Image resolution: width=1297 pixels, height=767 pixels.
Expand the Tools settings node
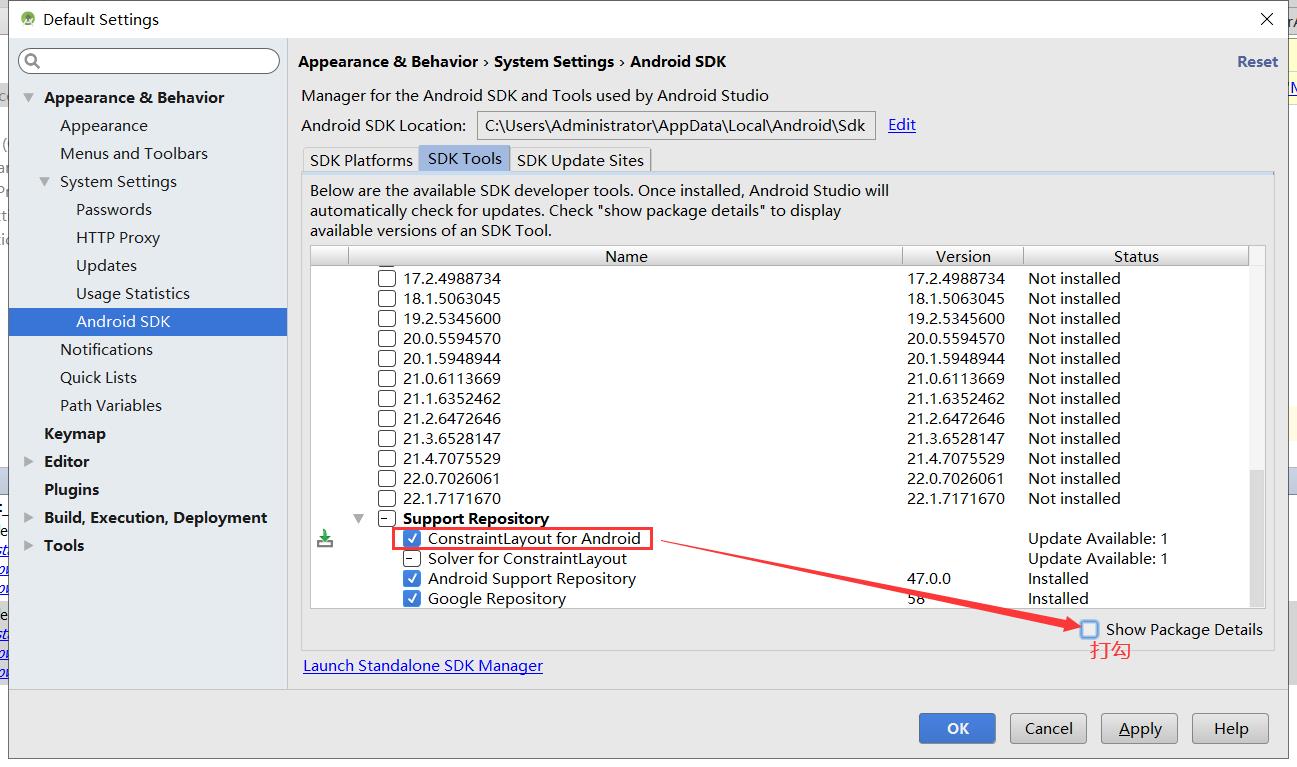[28, 546]
